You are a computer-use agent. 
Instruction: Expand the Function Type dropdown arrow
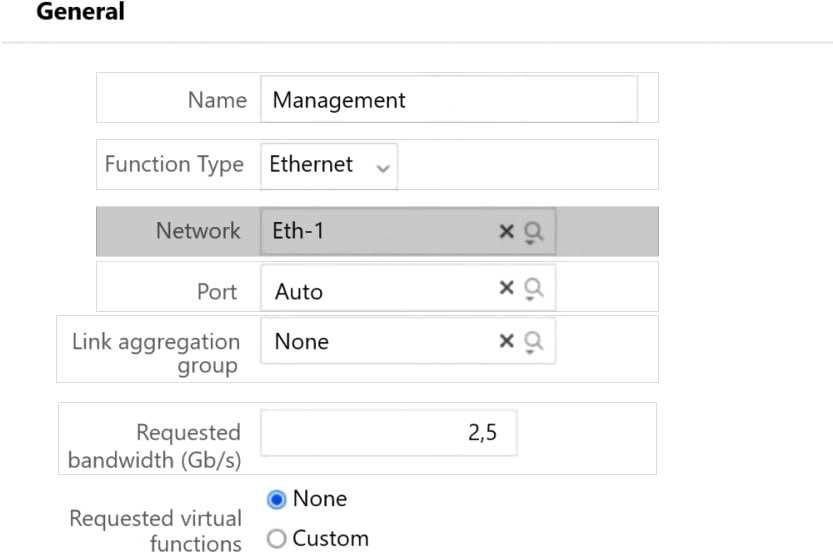coord(383,168)
